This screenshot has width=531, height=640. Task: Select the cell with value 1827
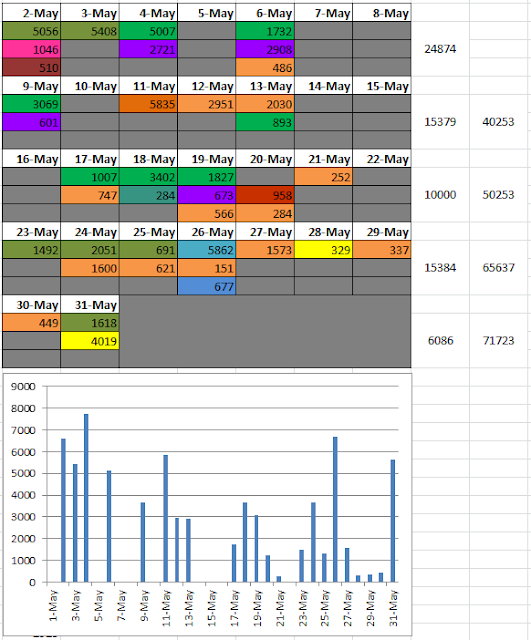click(207, 177)
